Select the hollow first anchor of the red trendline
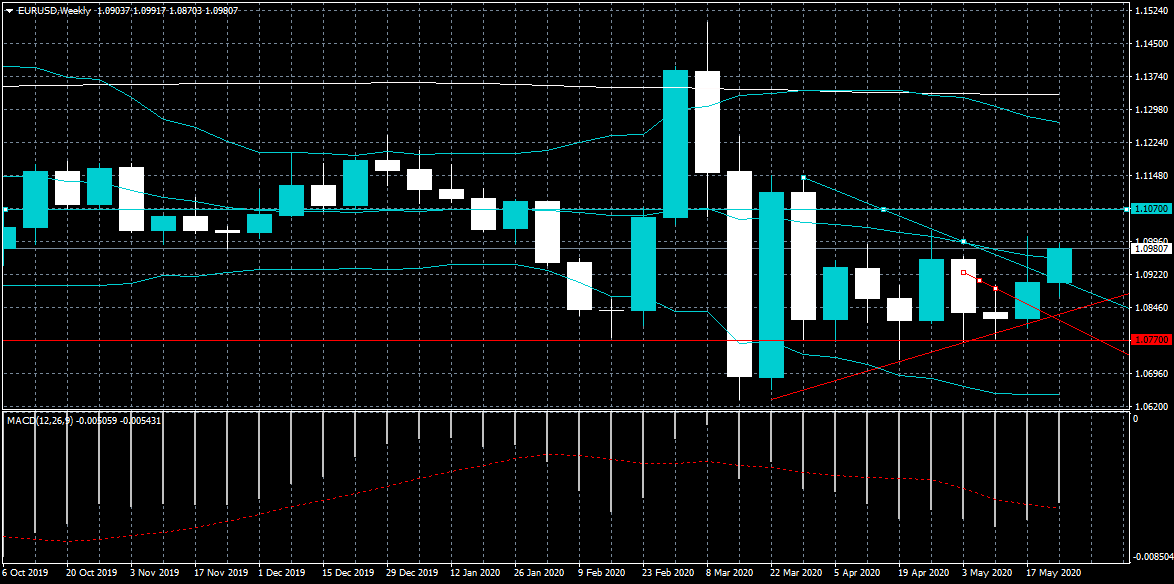 point(964,273)
